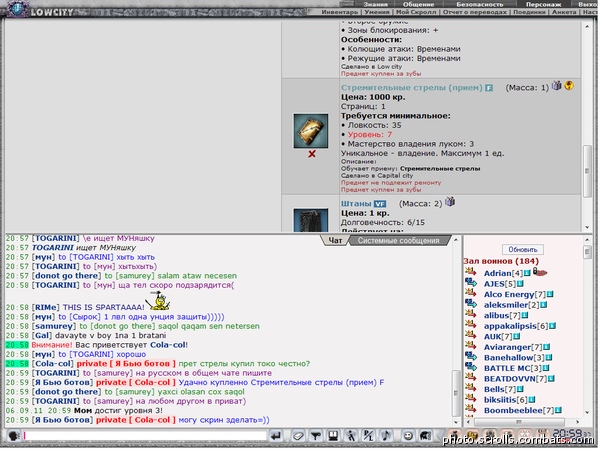Click the yellow round icon on Стремительные стрелы row
Screen dimensions: 600x450
[569, 86]
